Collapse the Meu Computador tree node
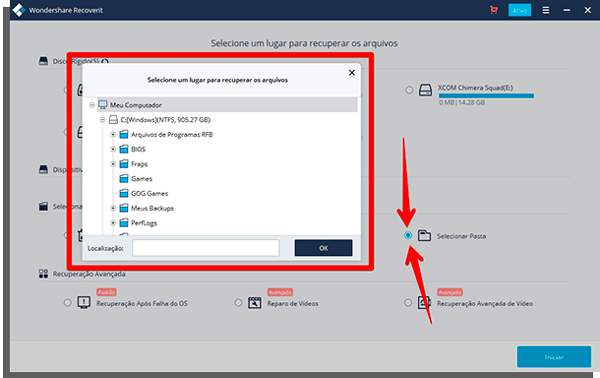Image resolution: width=600 pixels, height=378 pixels. [x=92, y=105]
